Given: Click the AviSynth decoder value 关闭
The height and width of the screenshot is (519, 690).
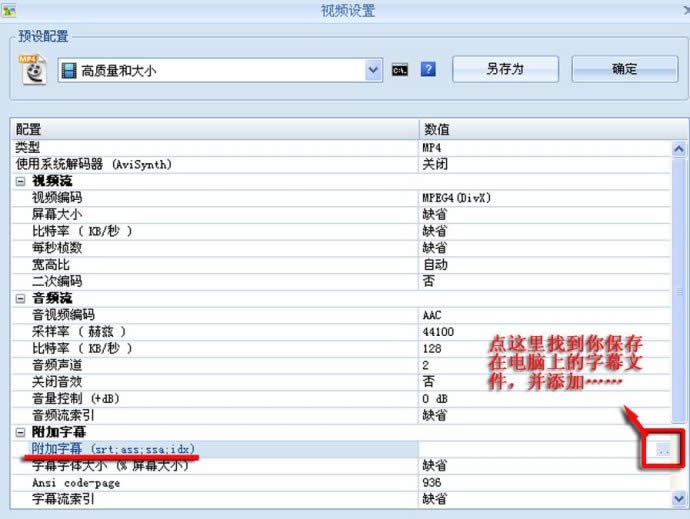Looking at the screenshot, I should (x=434, y=164).
